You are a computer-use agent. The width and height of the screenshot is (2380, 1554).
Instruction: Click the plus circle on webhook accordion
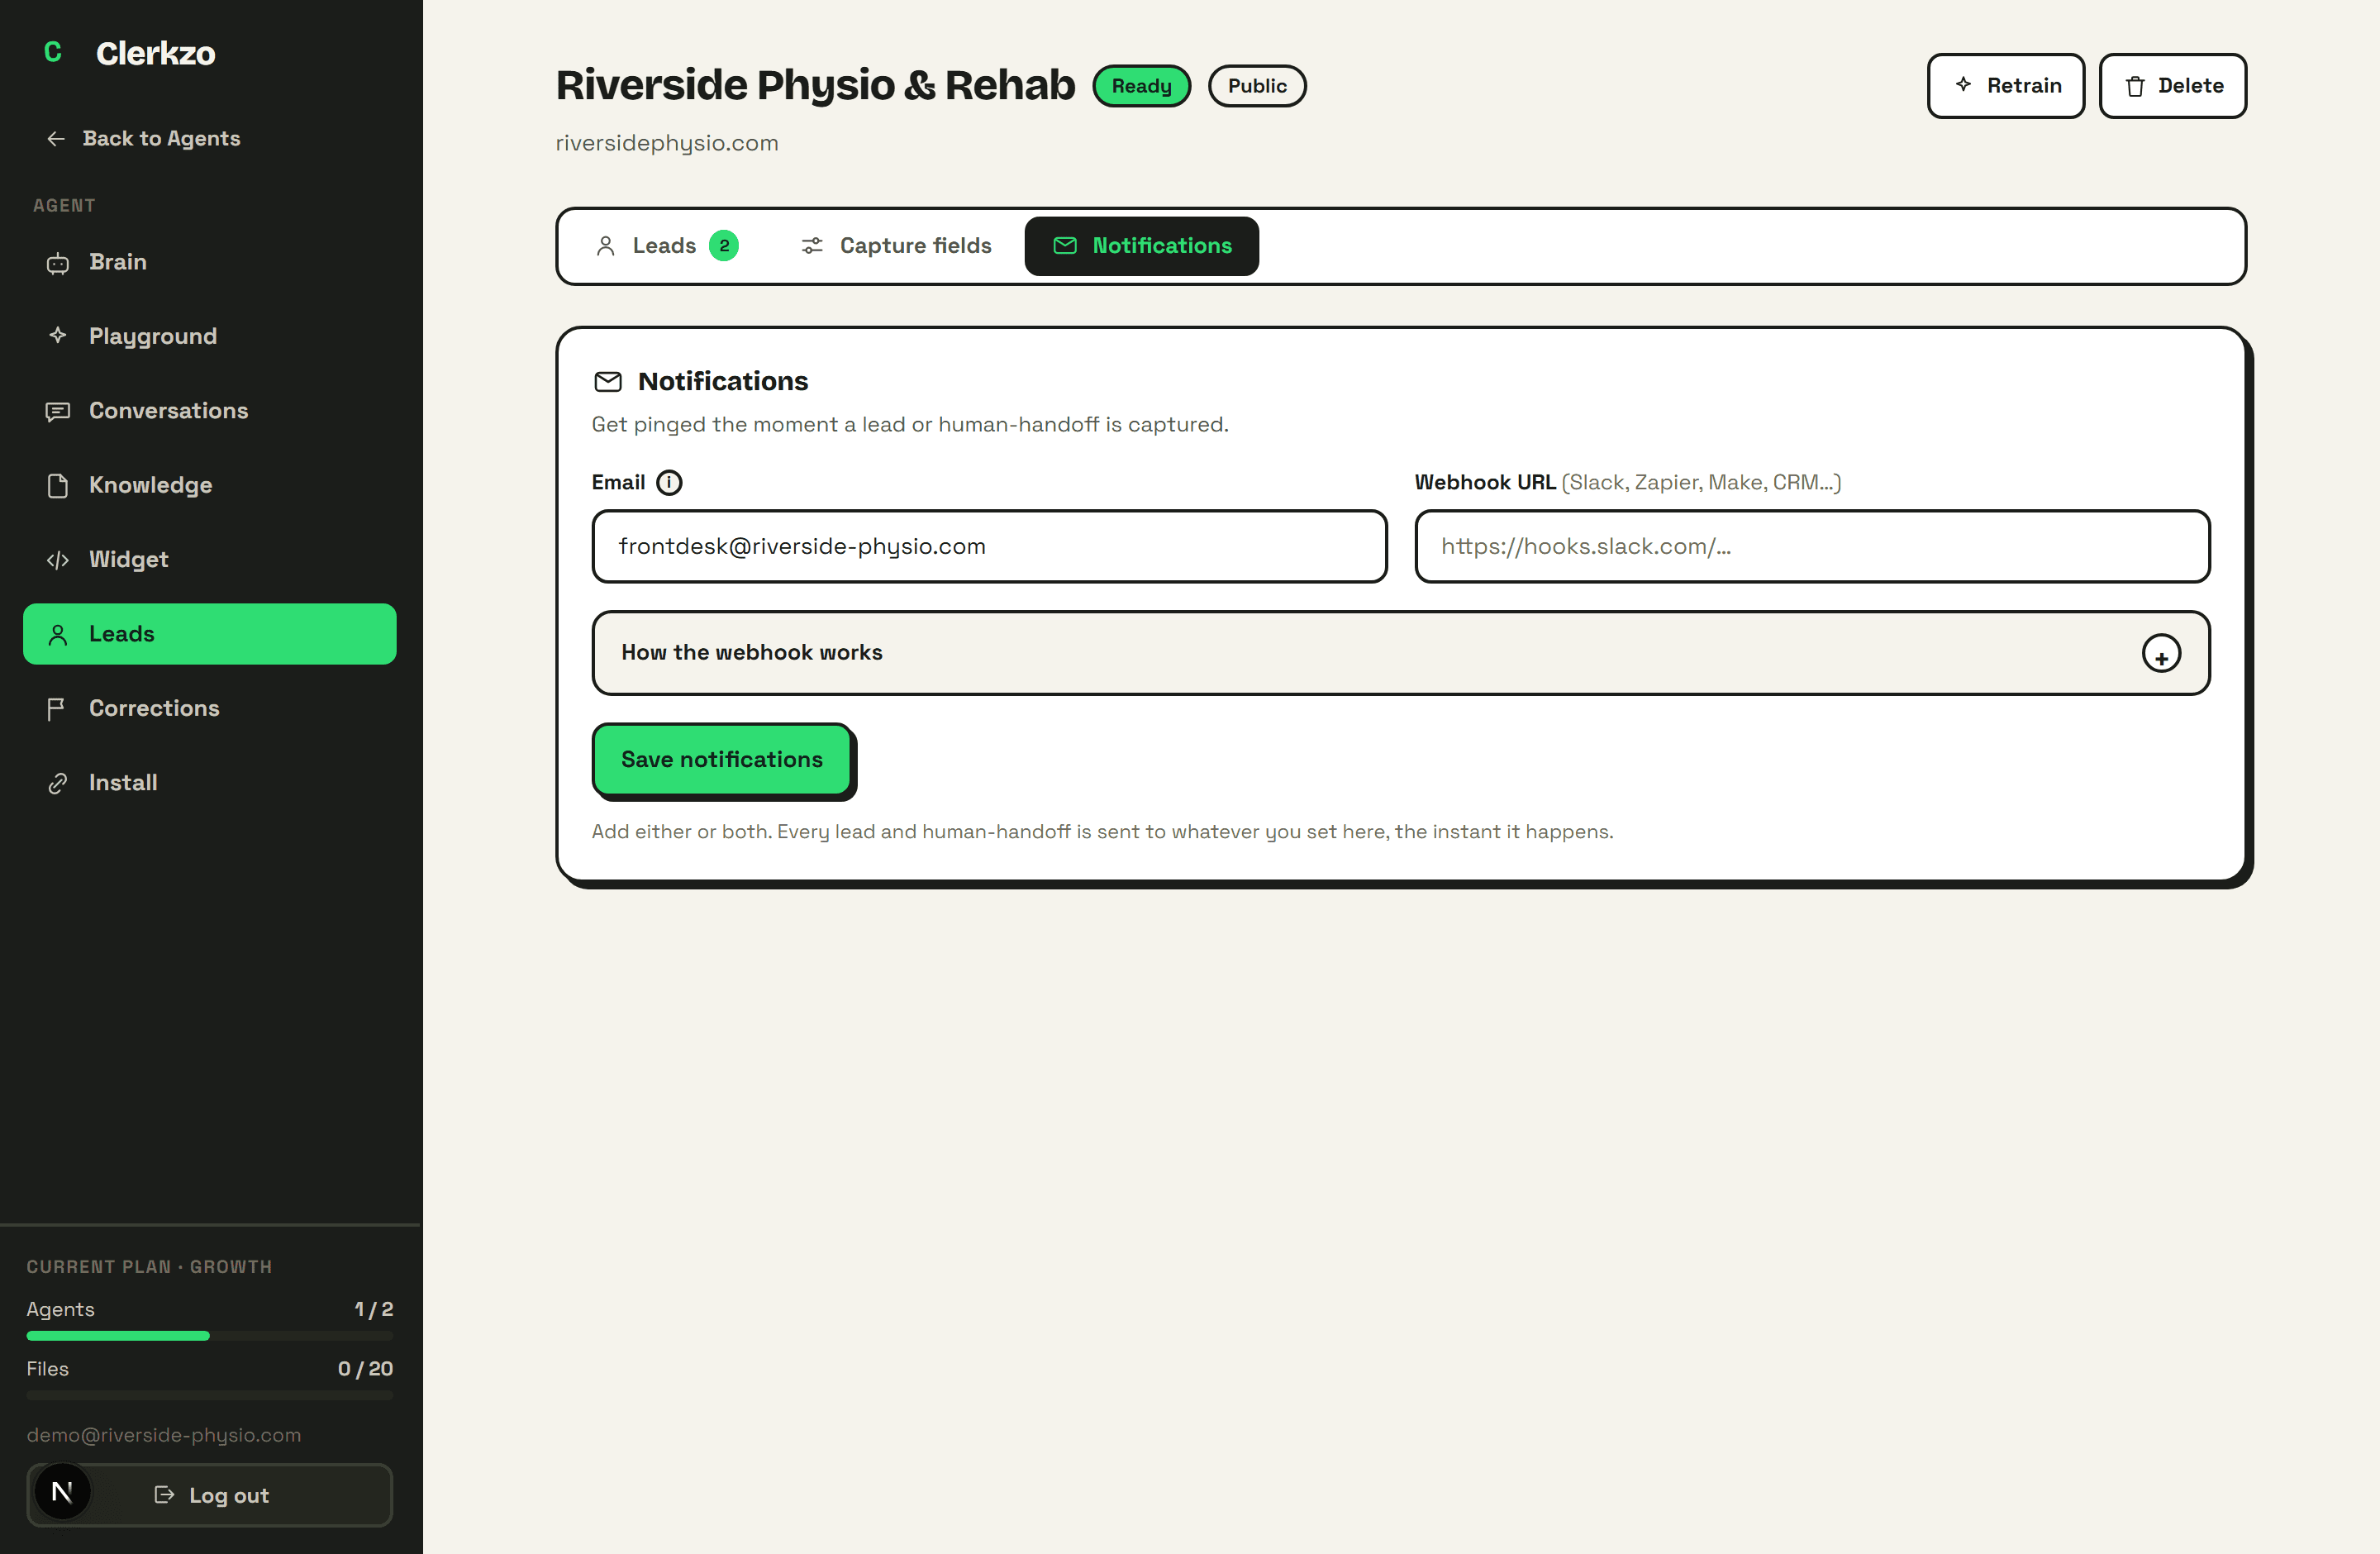2161,654
